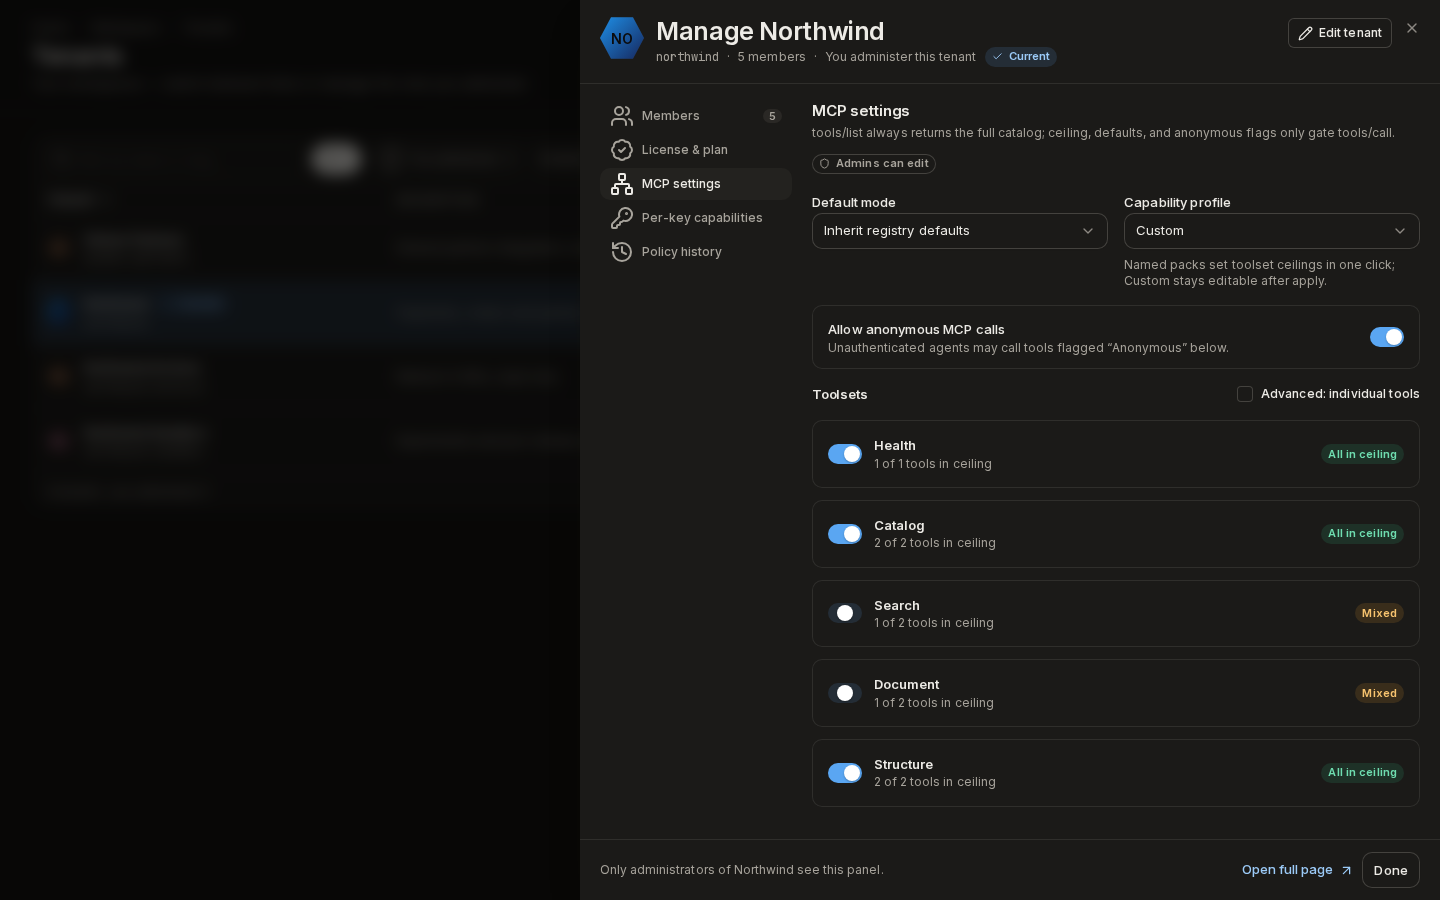The width and height of the screenshot is (1440, 900).
Task: Select the MCP settings section
Action: click(x=696, y=184)
